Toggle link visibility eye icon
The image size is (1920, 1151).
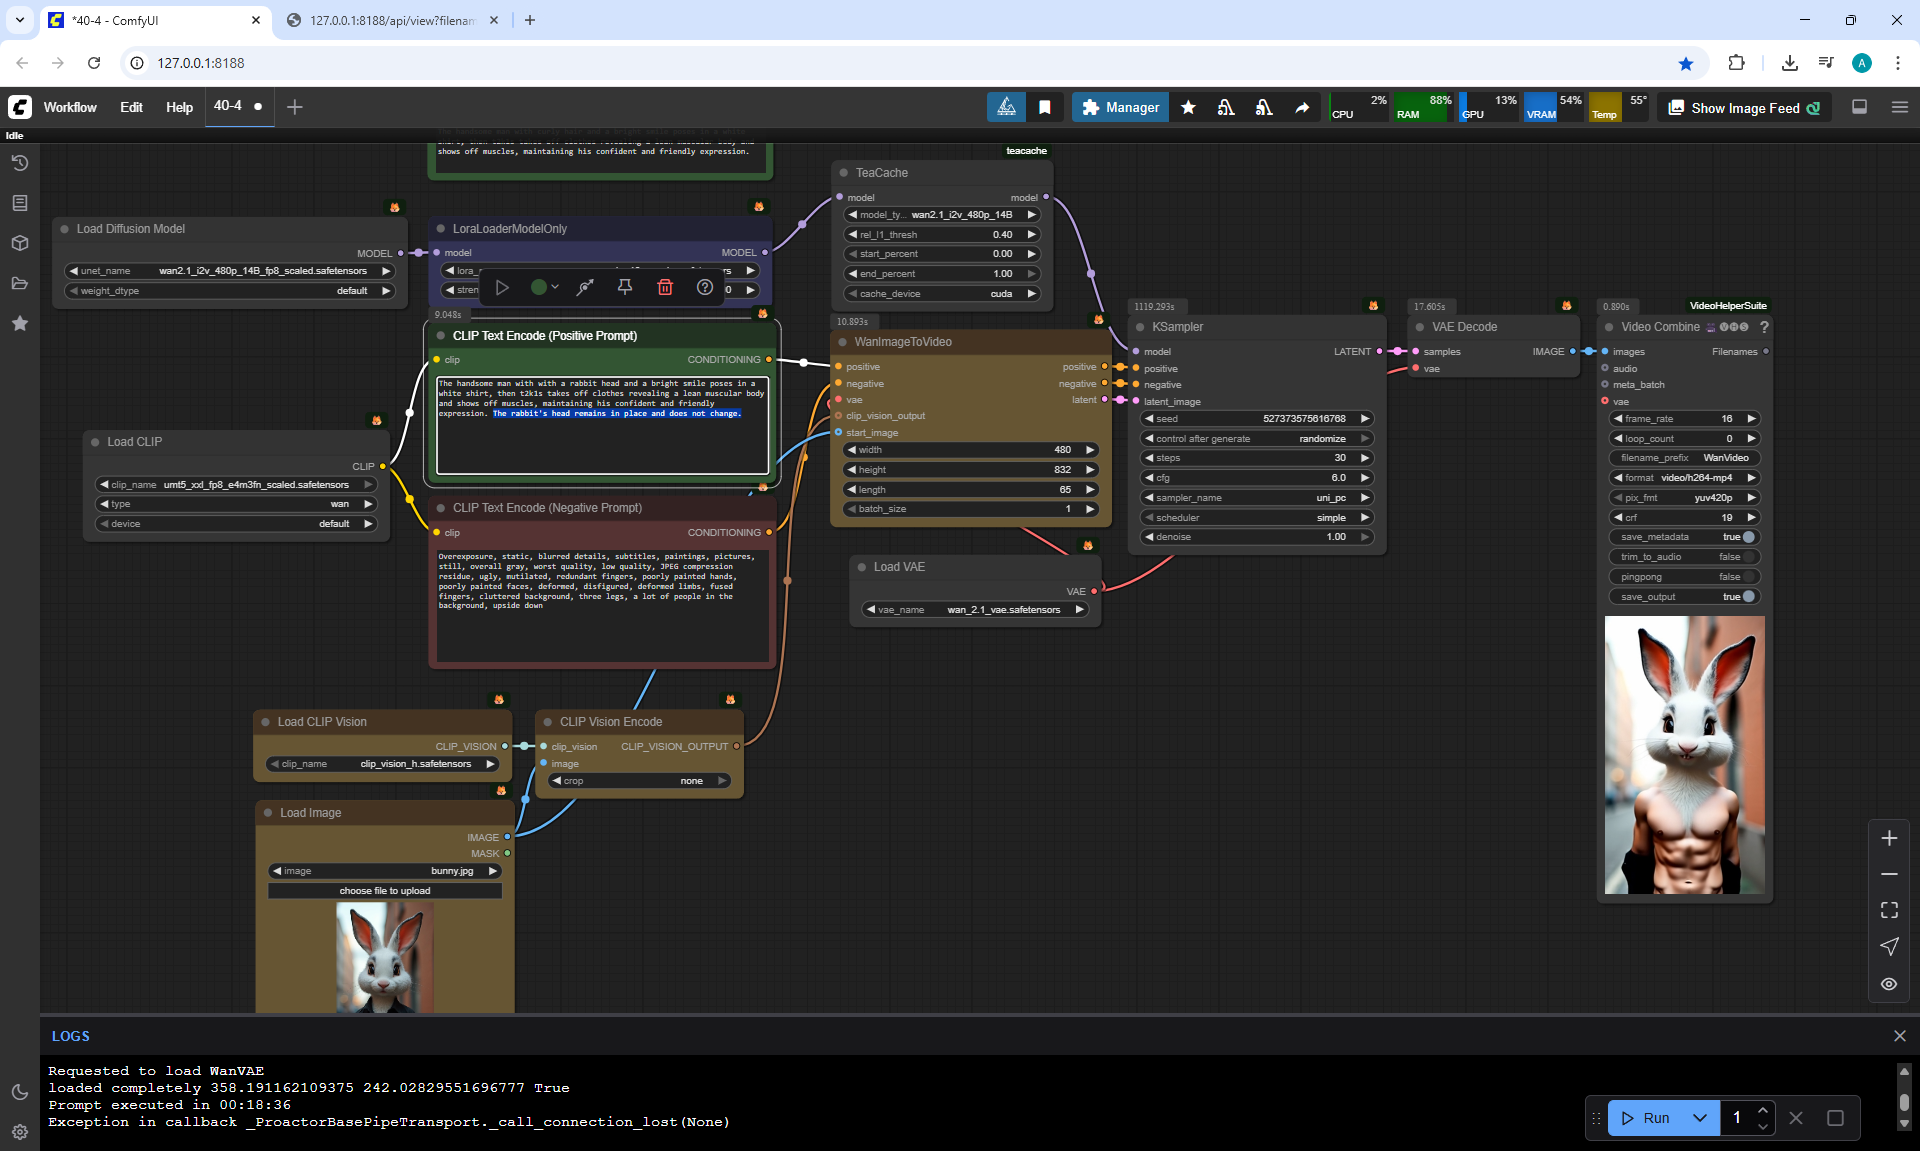coord(1889,984)
